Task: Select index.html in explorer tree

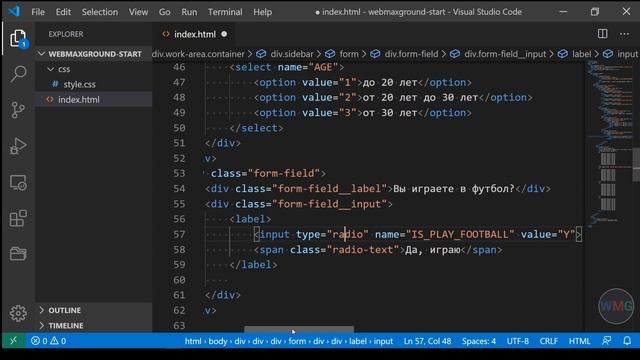Action: [x=93, y=100]
